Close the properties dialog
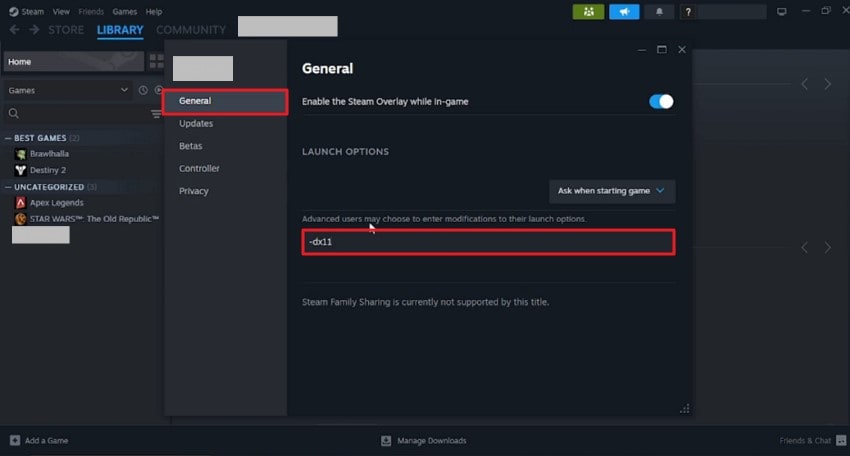 681,50
